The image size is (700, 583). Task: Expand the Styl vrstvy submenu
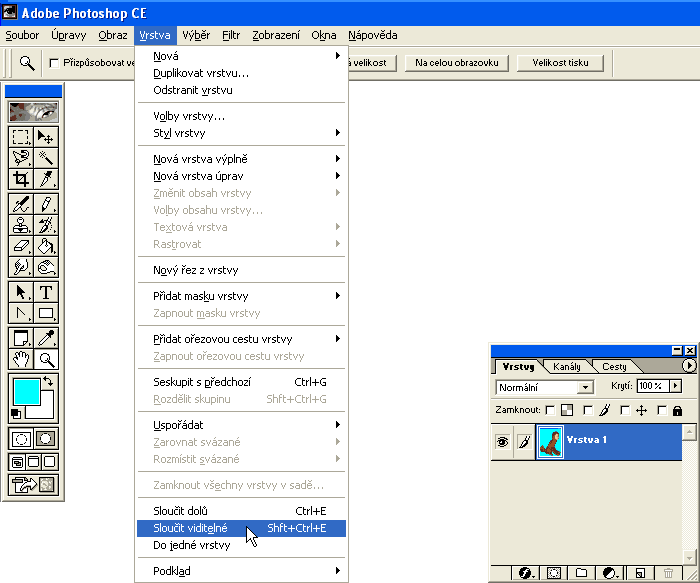point(242,133)
